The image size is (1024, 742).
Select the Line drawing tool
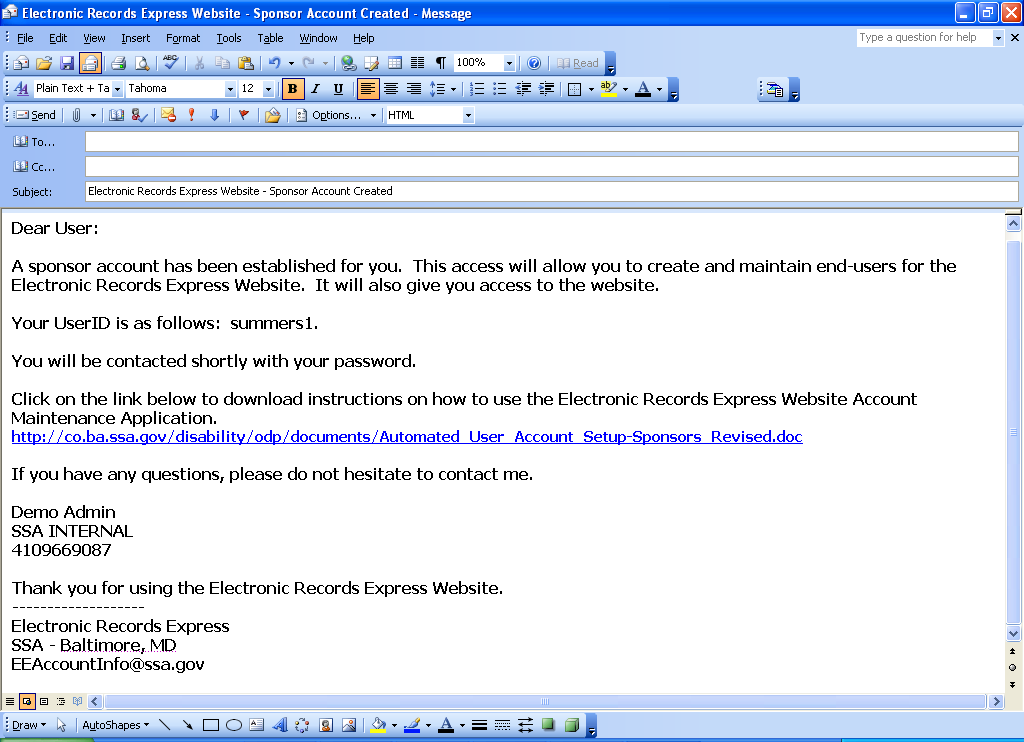point(165,725)
